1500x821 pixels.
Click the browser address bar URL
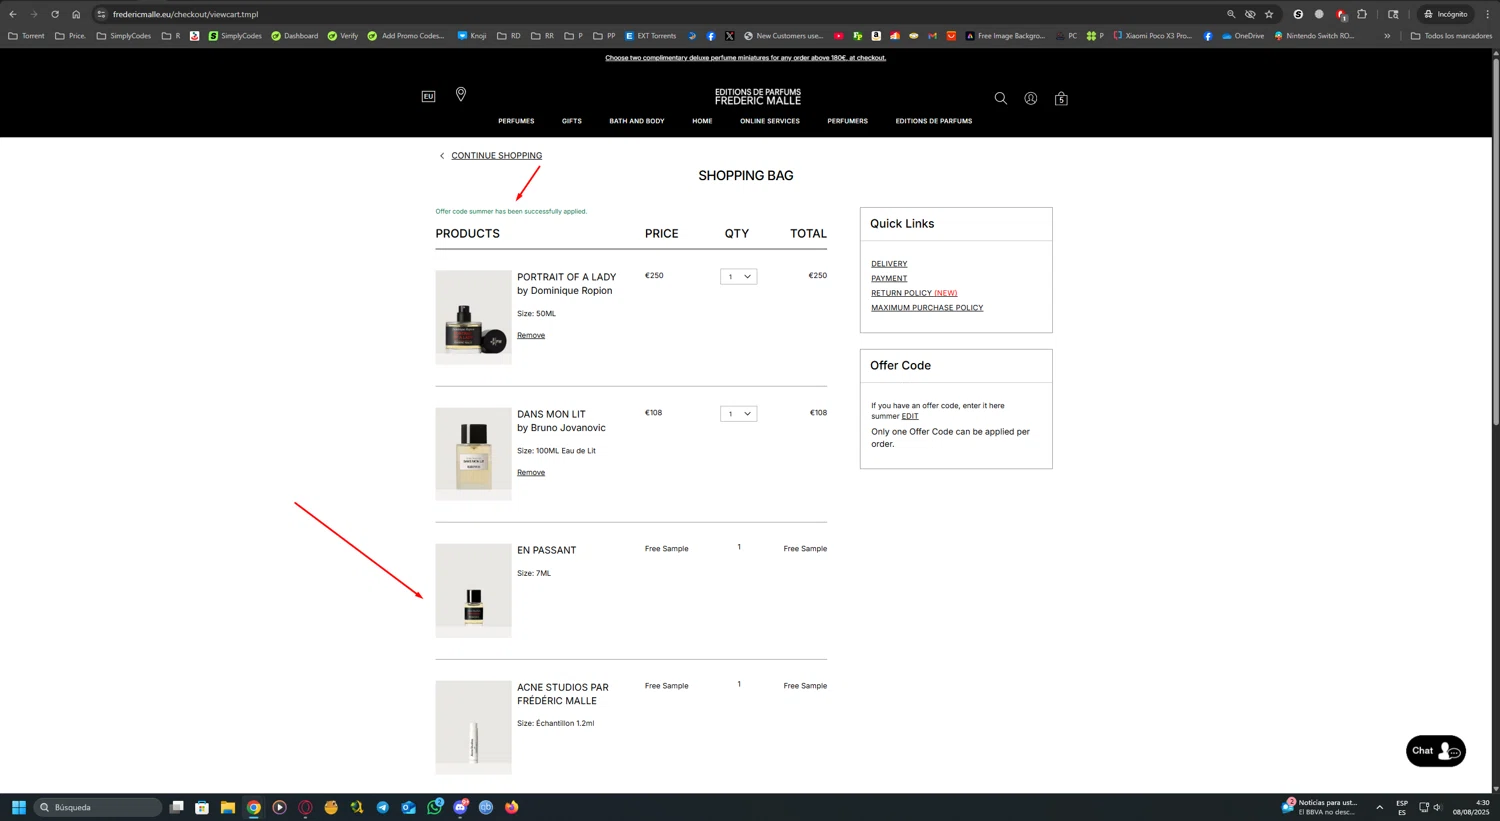coord(185,14)
